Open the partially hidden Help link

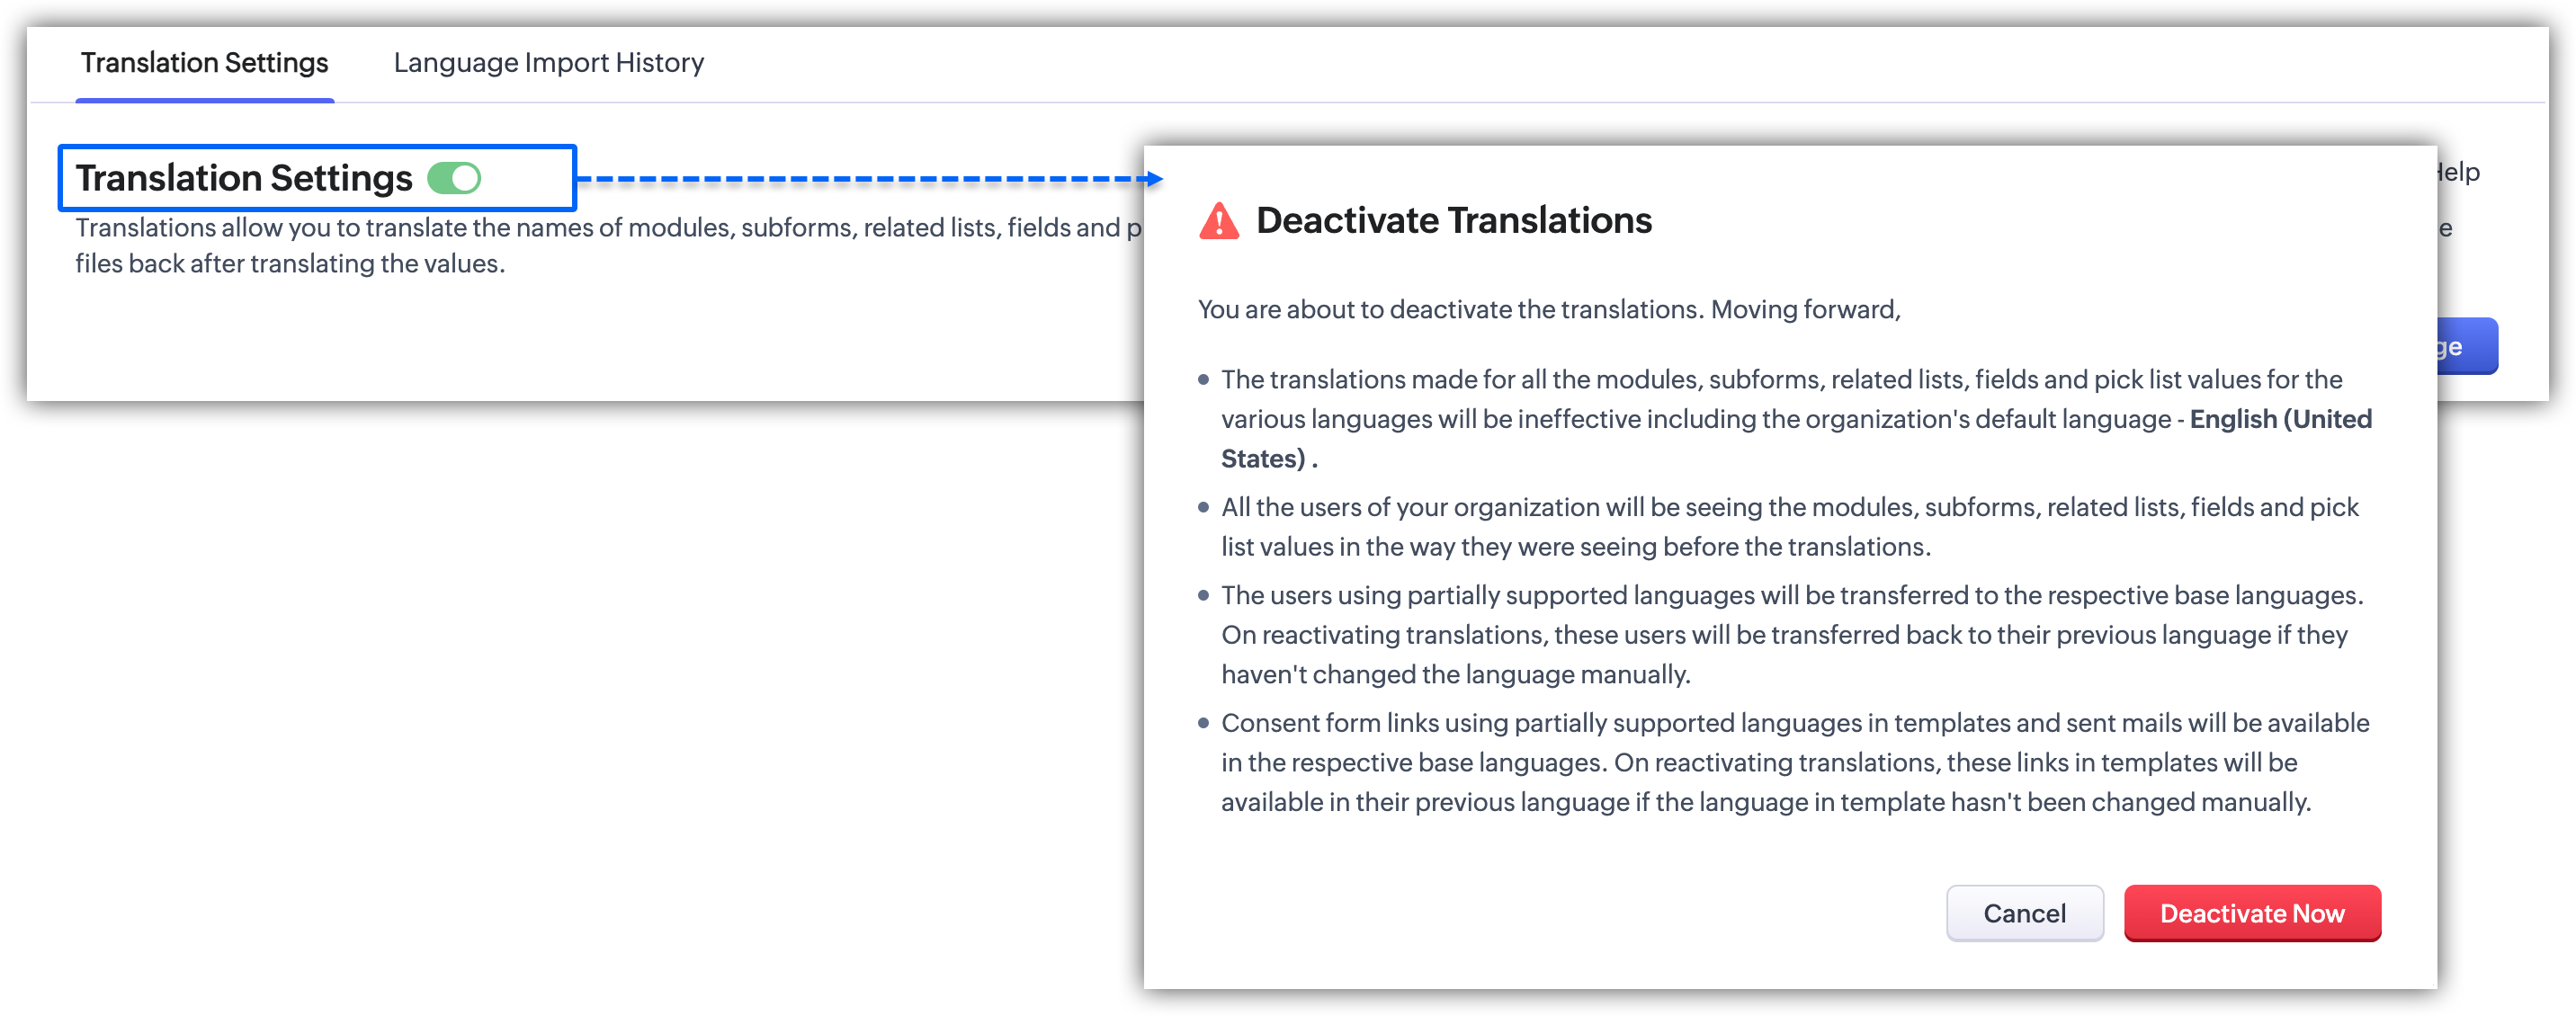tap(2458, 172)
